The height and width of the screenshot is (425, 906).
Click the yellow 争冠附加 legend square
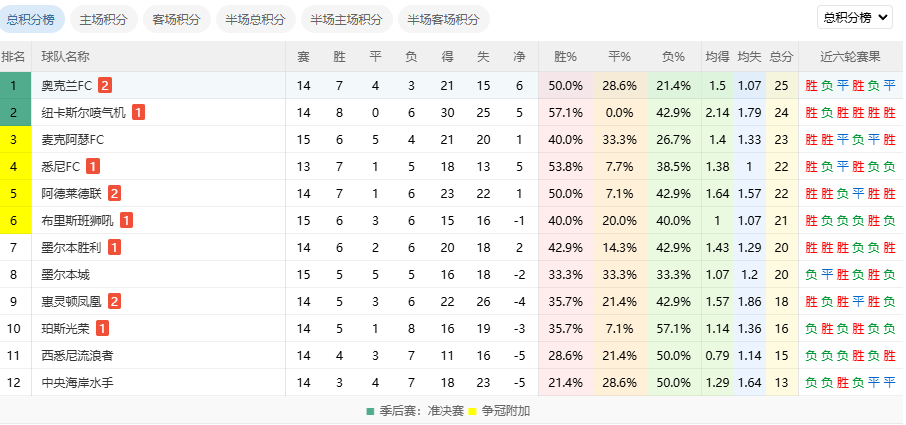(472, 411)
